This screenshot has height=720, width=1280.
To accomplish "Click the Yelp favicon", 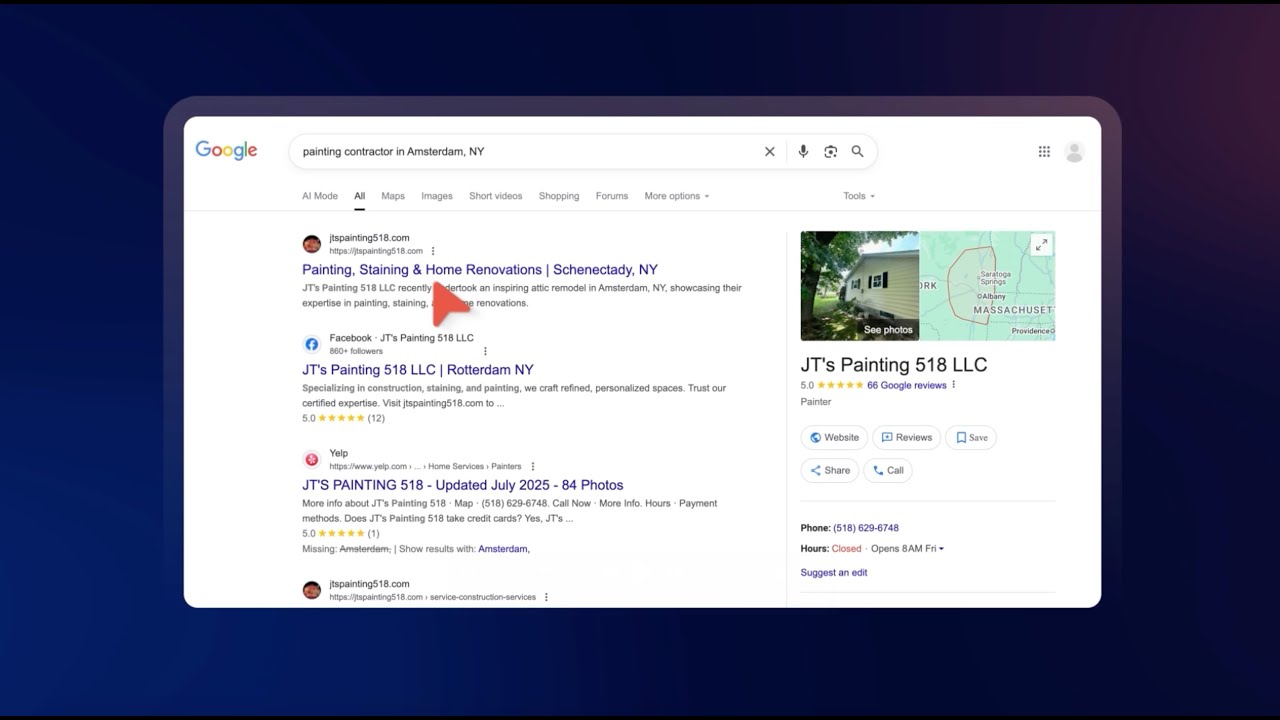I will click(x=312, y=460).
